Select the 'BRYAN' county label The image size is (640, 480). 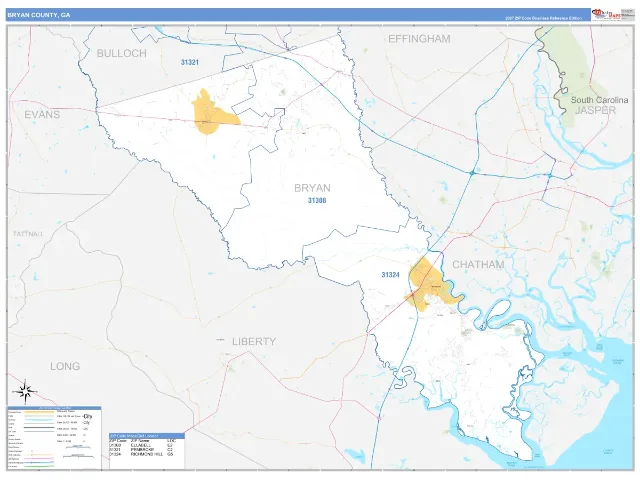point(312,188)
